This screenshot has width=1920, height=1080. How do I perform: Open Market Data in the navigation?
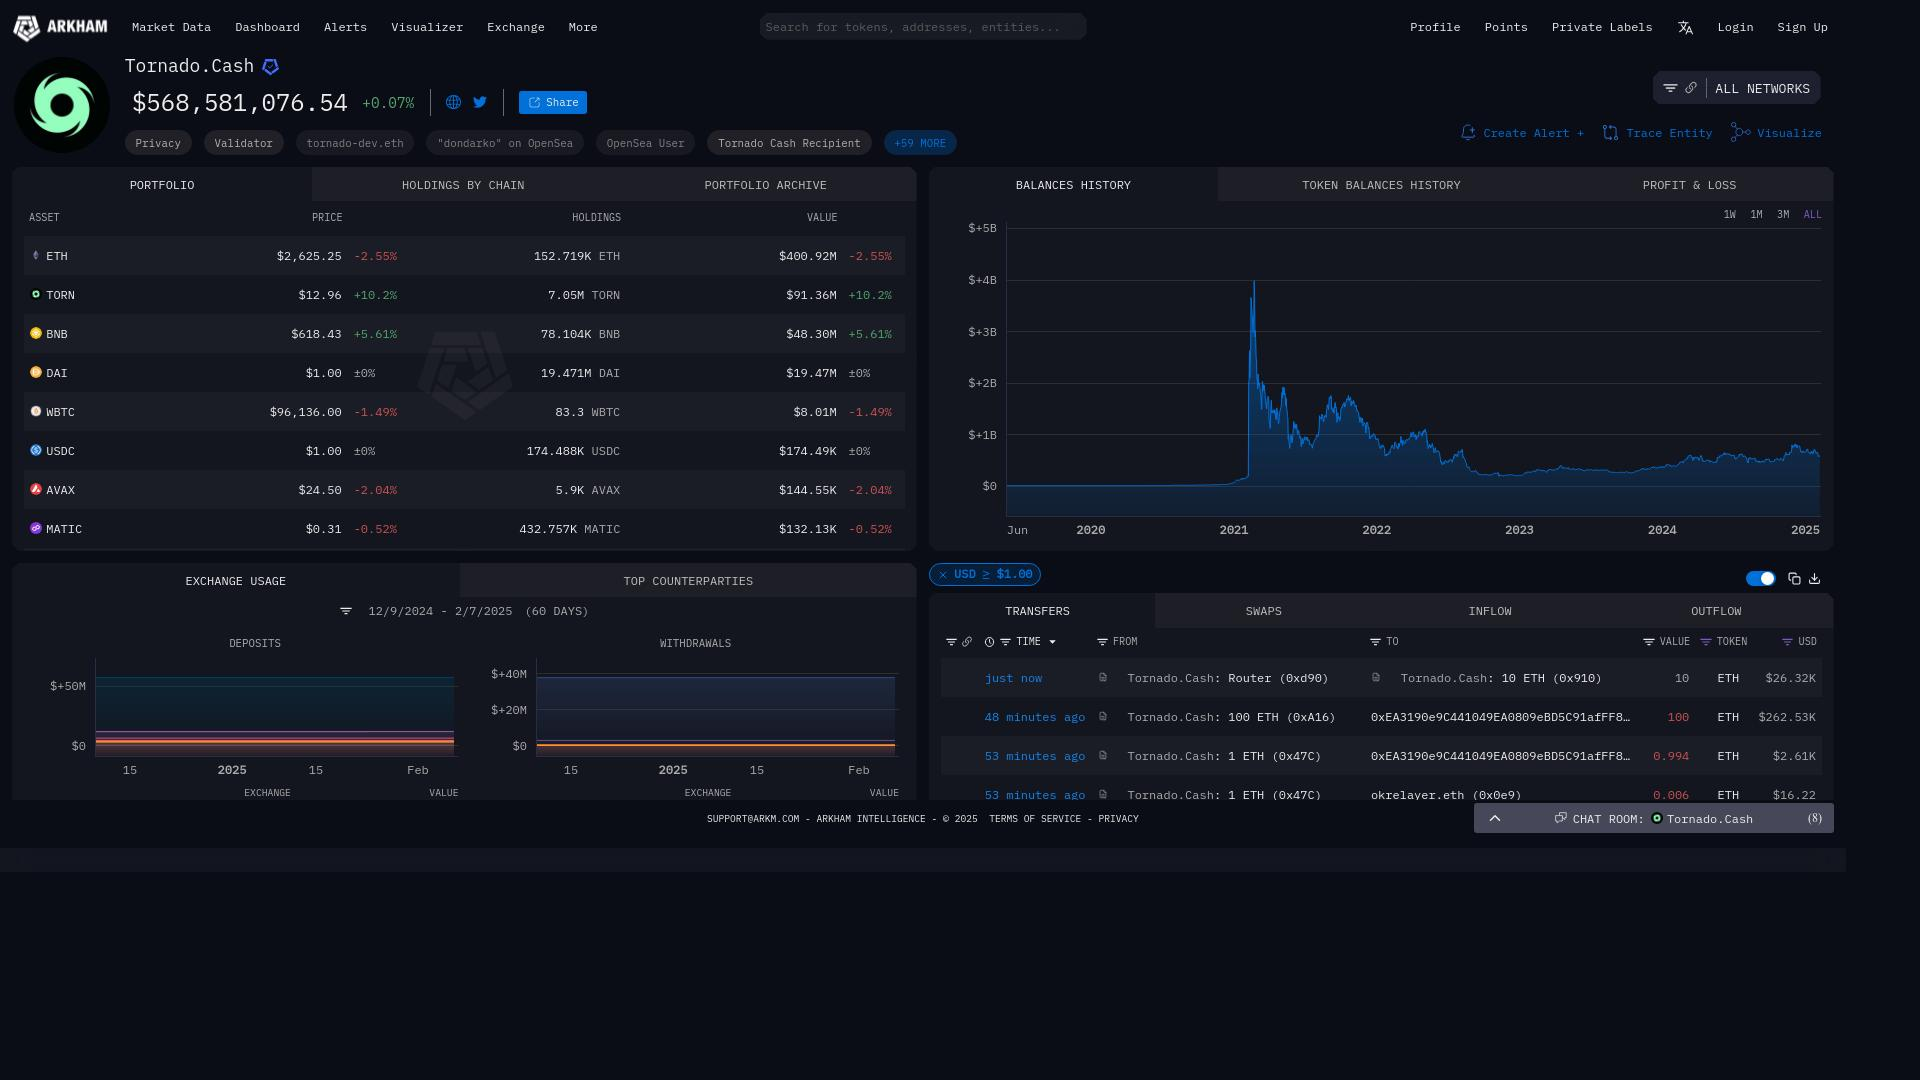pos(171,27)
